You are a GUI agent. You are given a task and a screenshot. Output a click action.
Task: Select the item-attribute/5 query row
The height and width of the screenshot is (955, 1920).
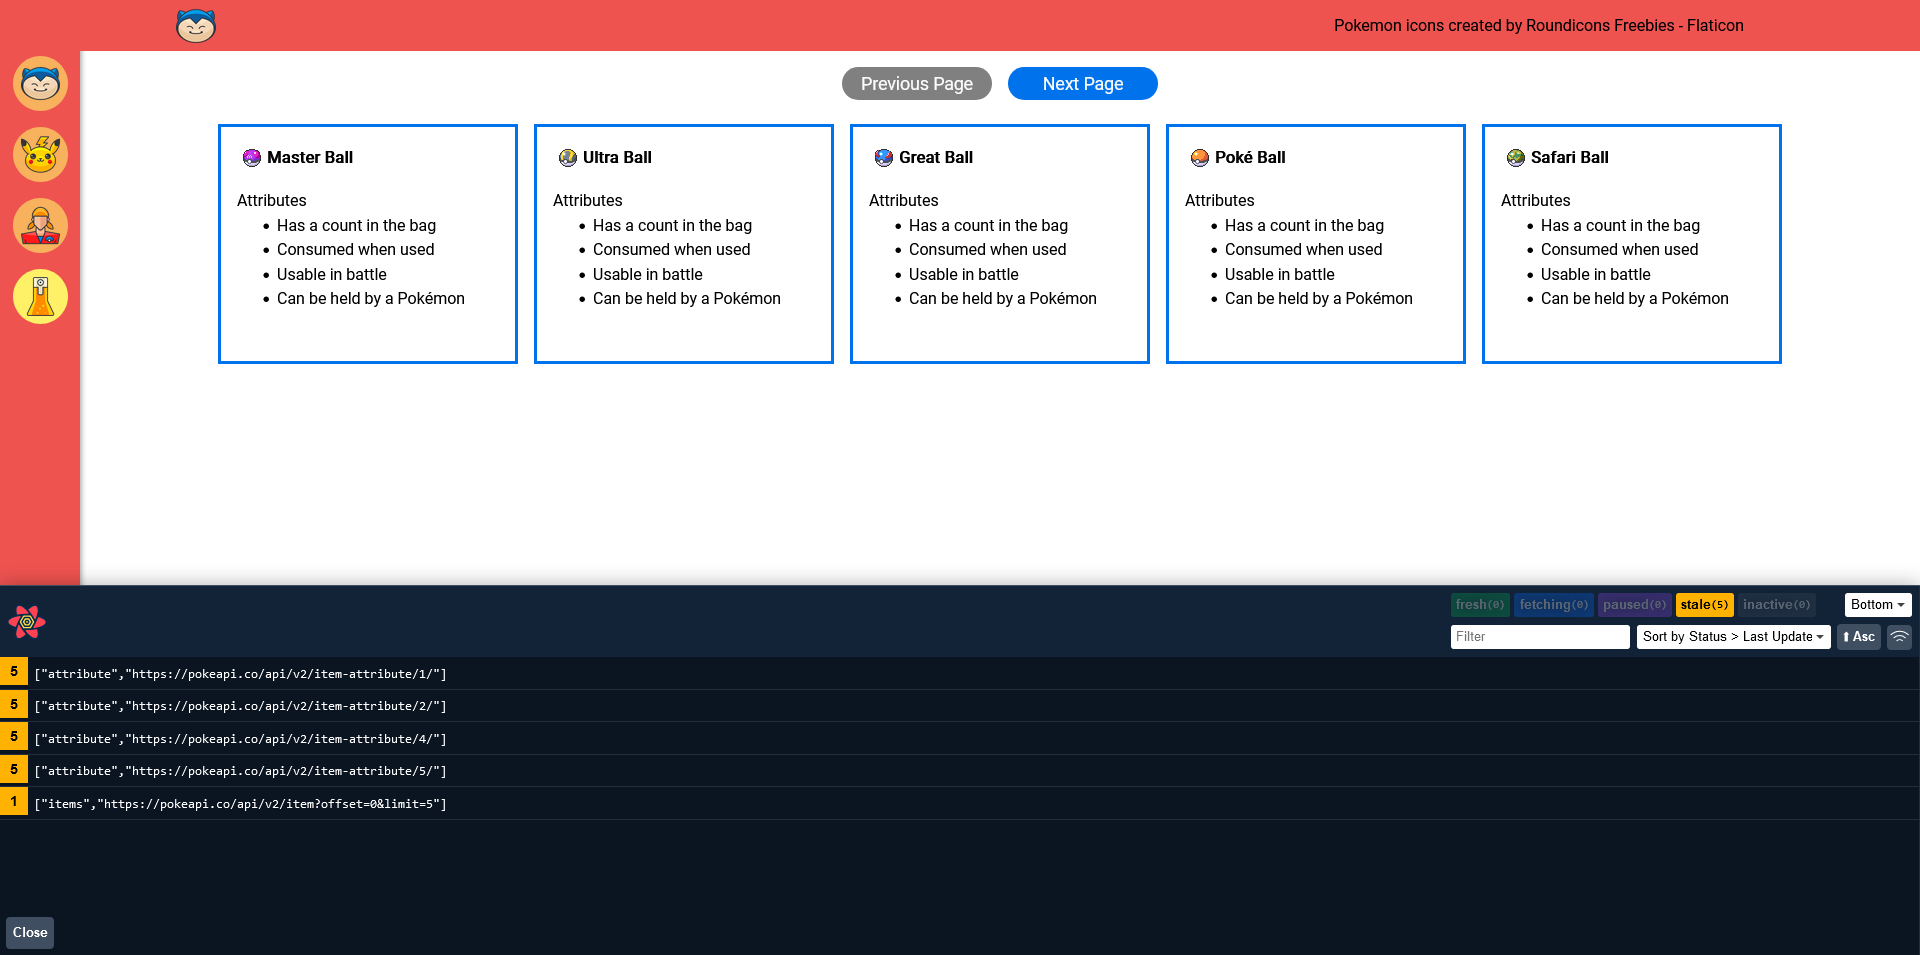coord(960,771)
